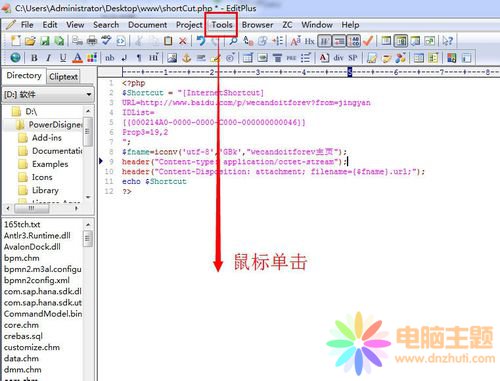Screen dimensions: 500x381
Task: Click the red Delete X icon
Action: tap(183, 41)
